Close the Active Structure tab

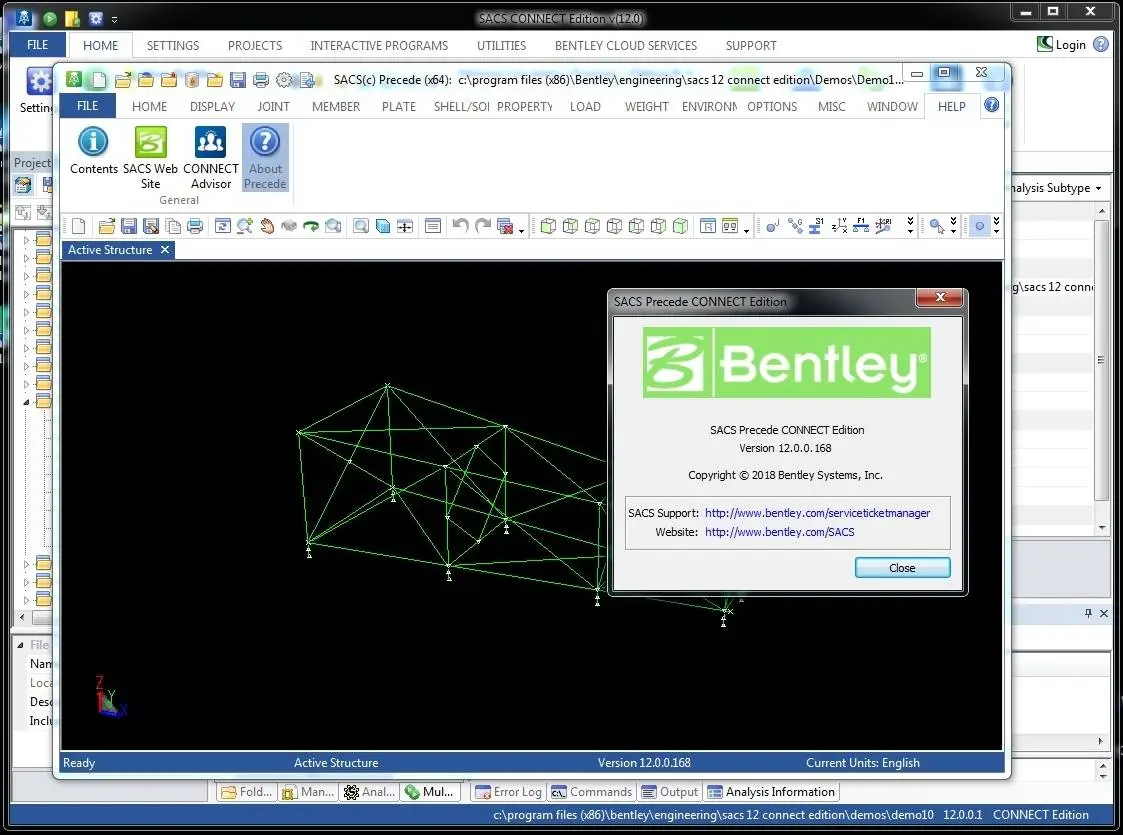pyautogui.click(x=165, y=250)
